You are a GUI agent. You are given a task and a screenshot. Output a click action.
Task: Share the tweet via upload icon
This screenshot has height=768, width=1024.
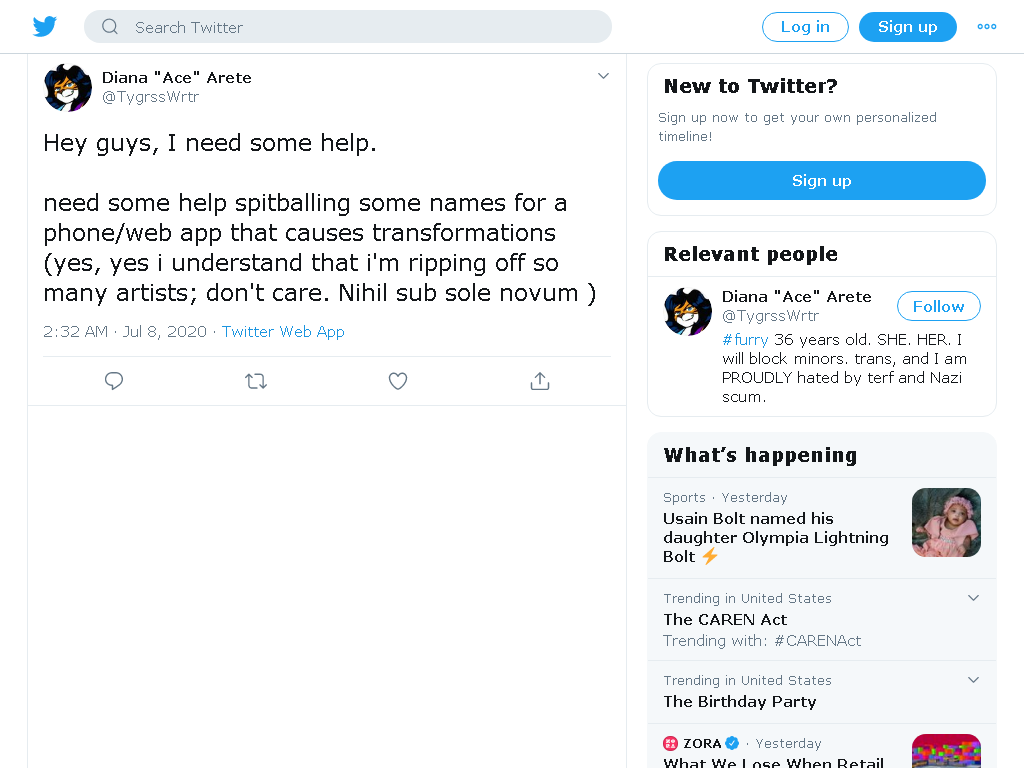click(x=539, y=381)
